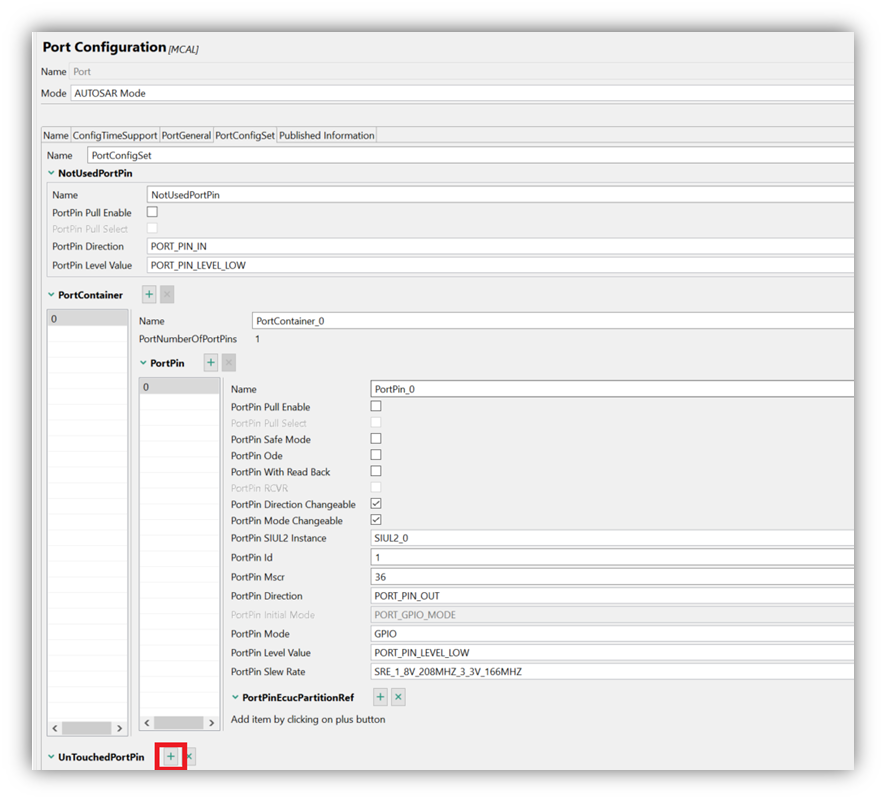Enable PortPin Pull Enable for PortPin_0
Screen dimensions: 886x802
point(376,406)
